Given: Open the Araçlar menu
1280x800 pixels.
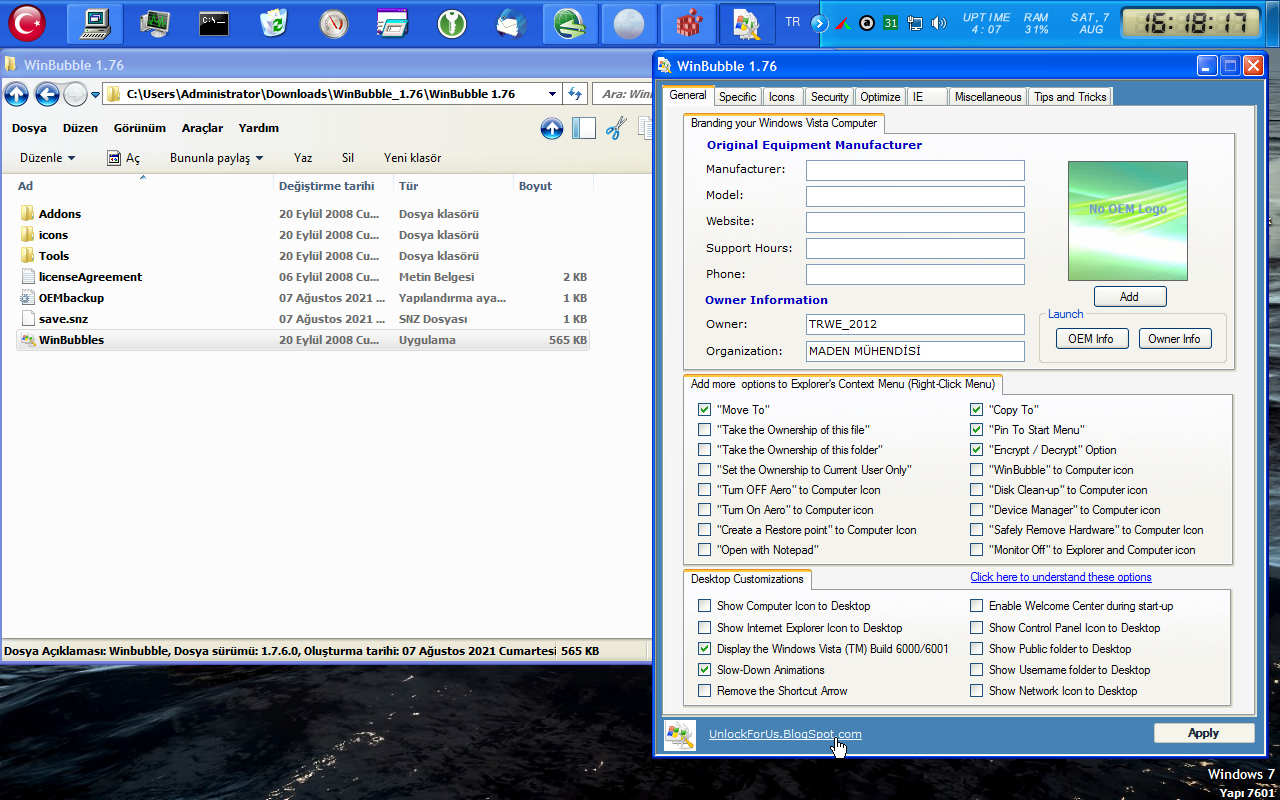Looking at the screenshot, I should 202,128.
